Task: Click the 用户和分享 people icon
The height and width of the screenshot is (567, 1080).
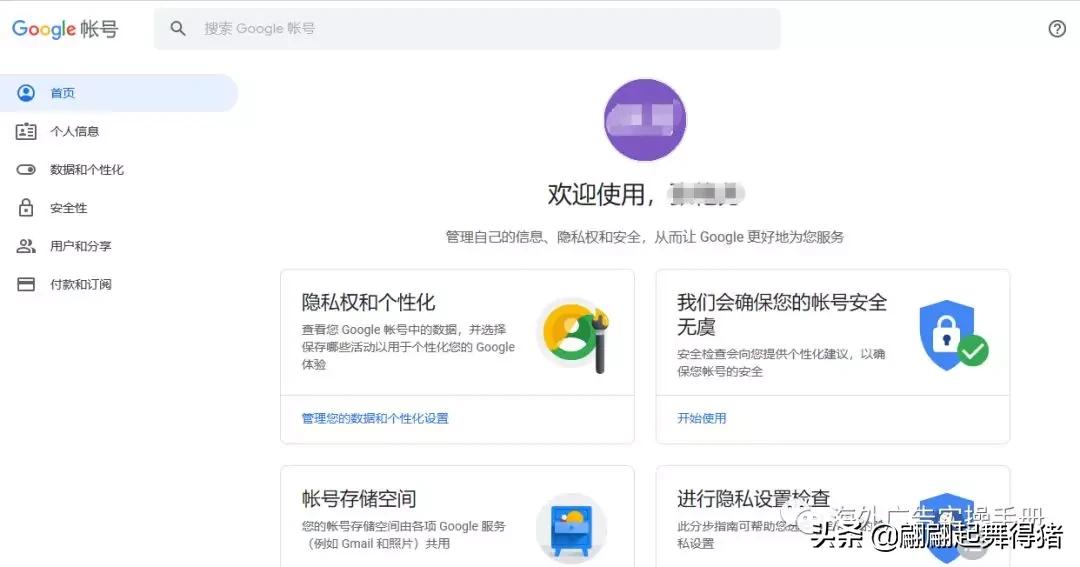Action: point(26,246)
